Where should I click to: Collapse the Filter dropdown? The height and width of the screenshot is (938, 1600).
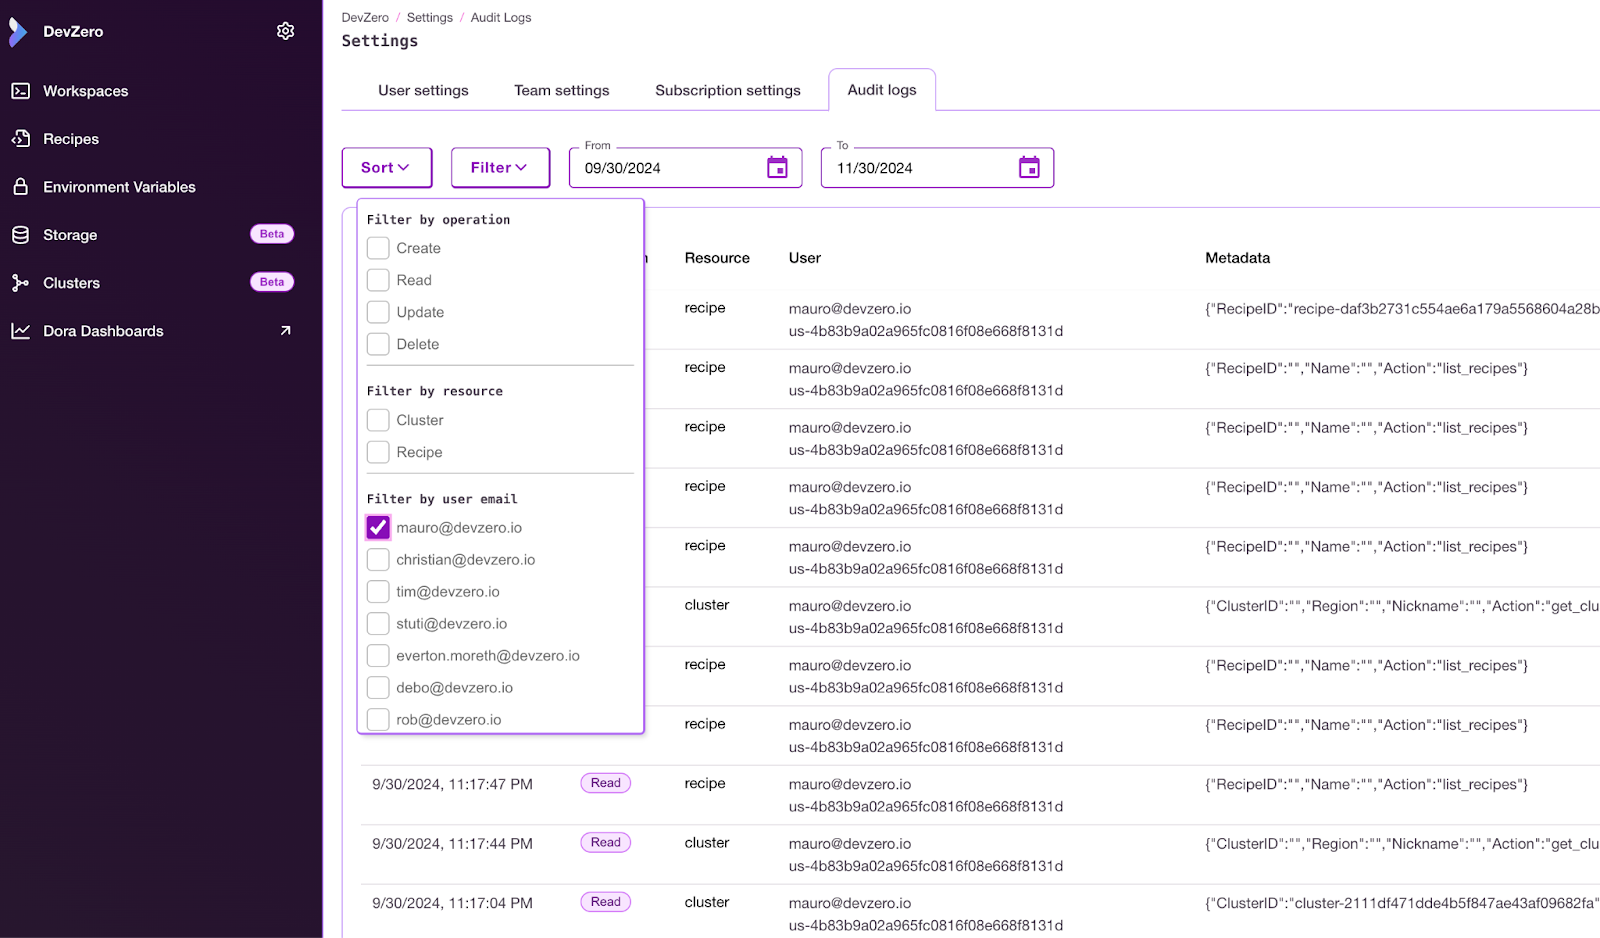click(500, 167)
